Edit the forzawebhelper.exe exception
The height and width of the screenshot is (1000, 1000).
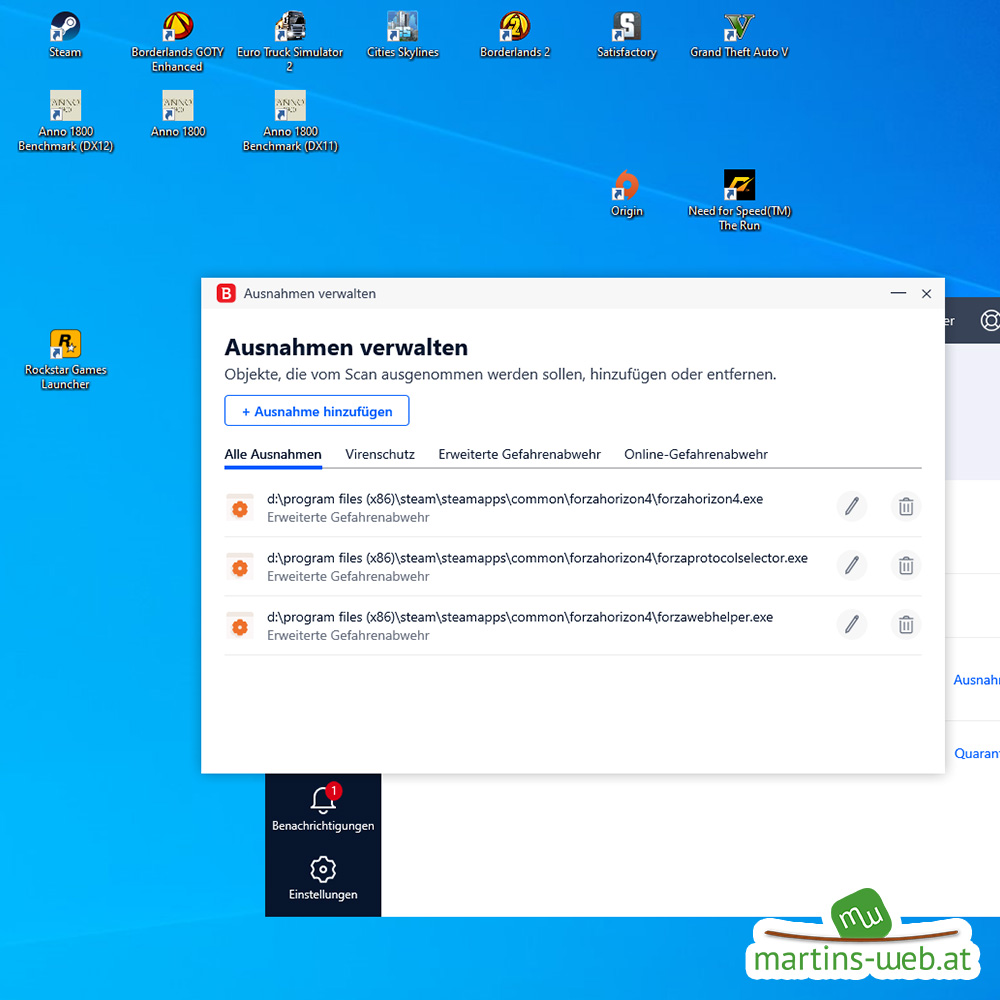click(x=851, y=625)
